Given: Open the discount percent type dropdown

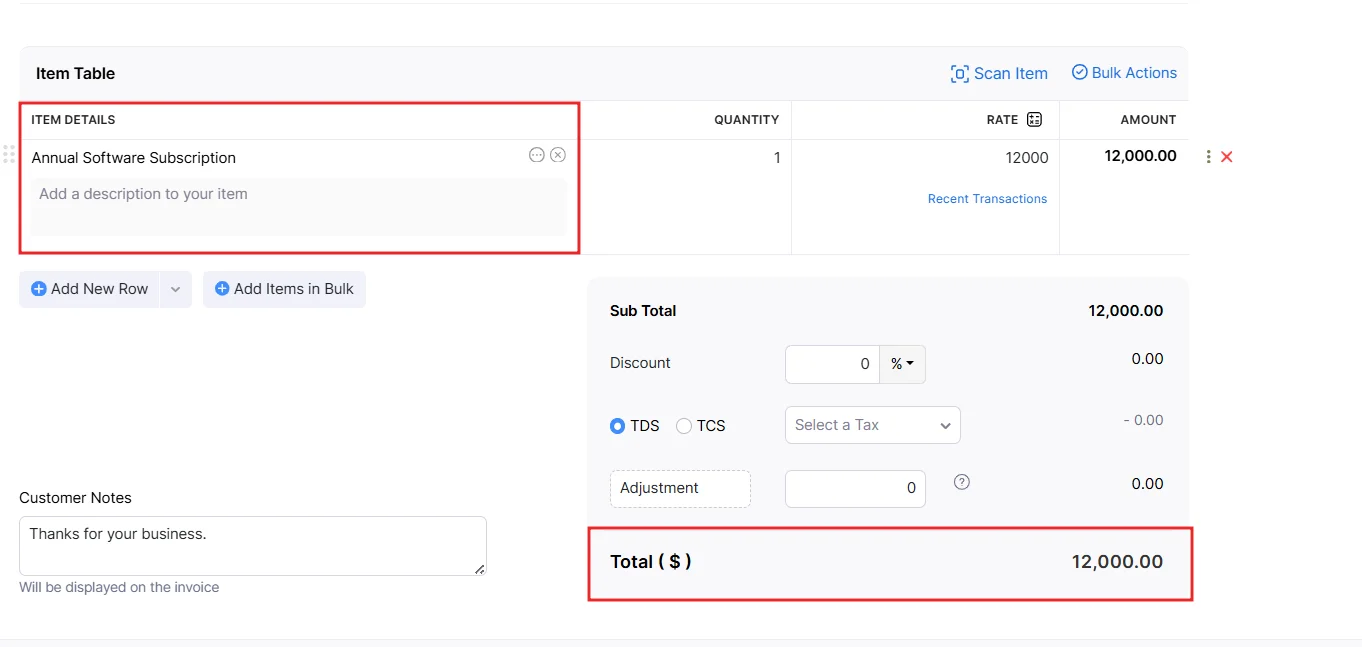Looking at the screenshot, I should 902,365.
